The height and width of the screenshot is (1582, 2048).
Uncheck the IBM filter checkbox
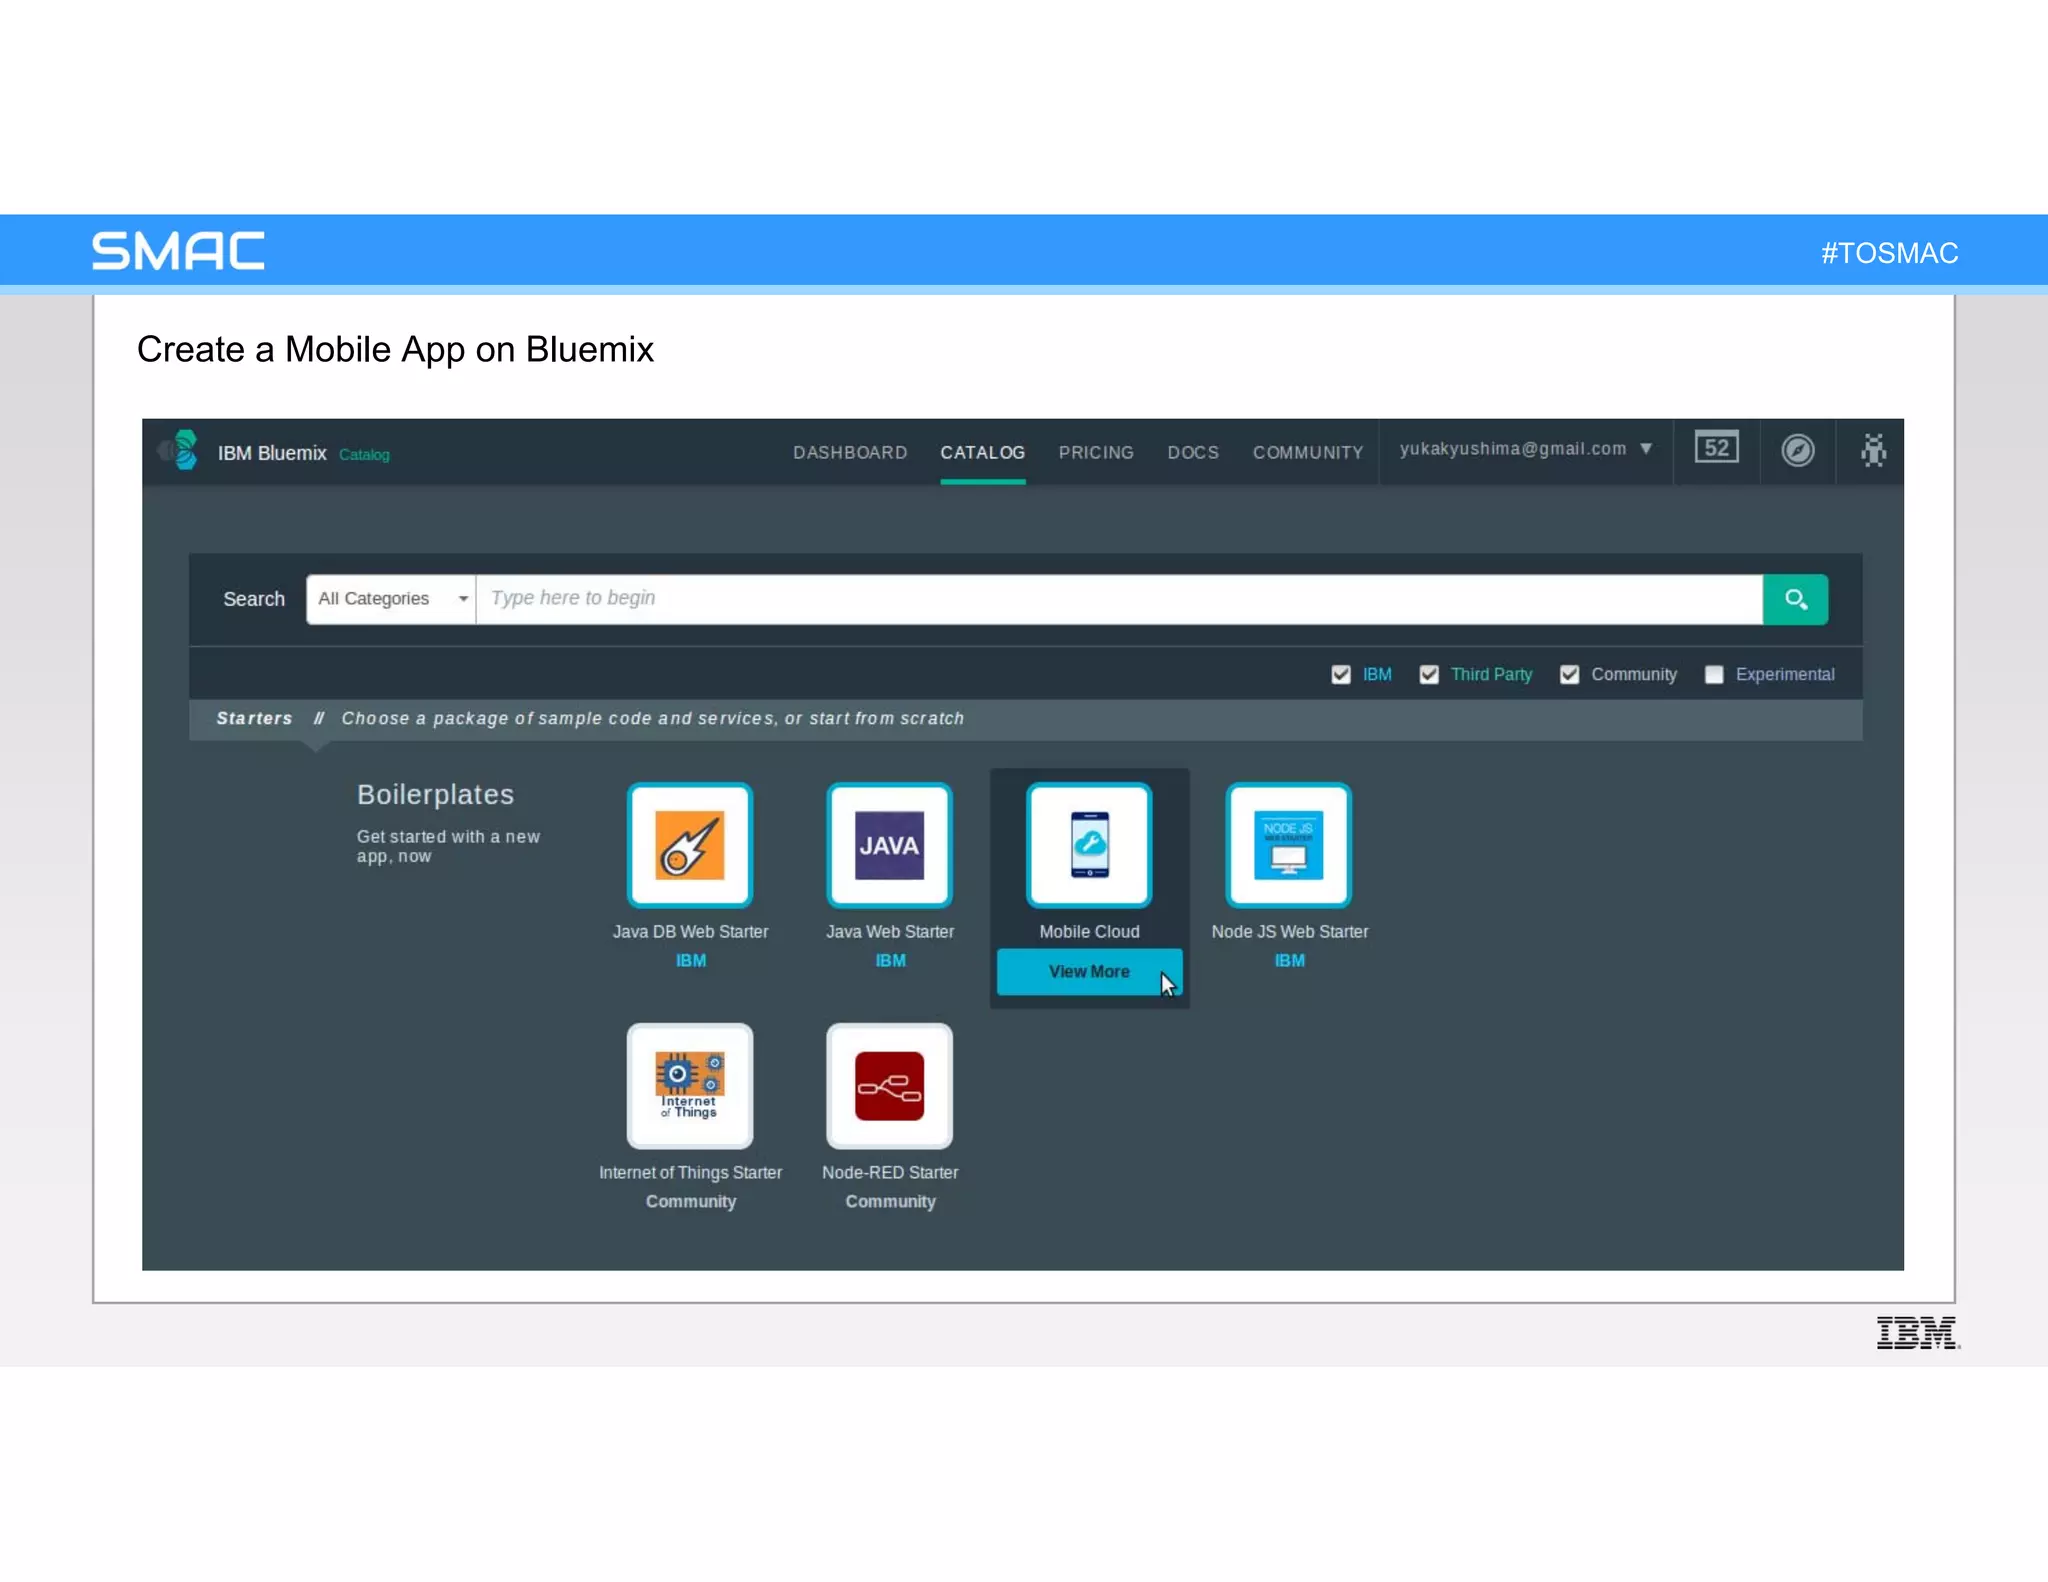[x=1341, y=674]
